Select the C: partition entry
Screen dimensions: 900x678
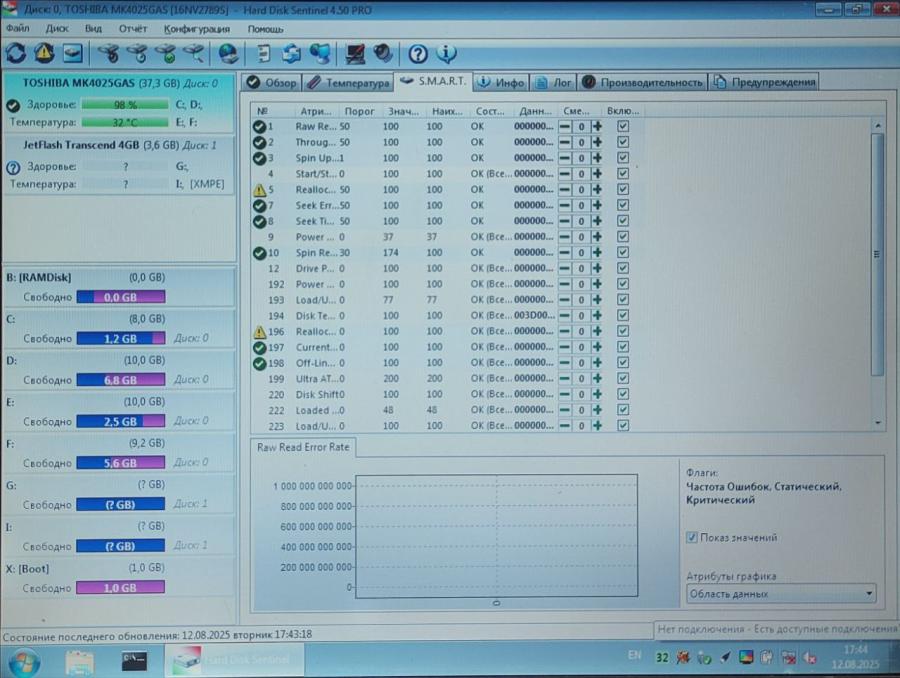coord(119,329)
